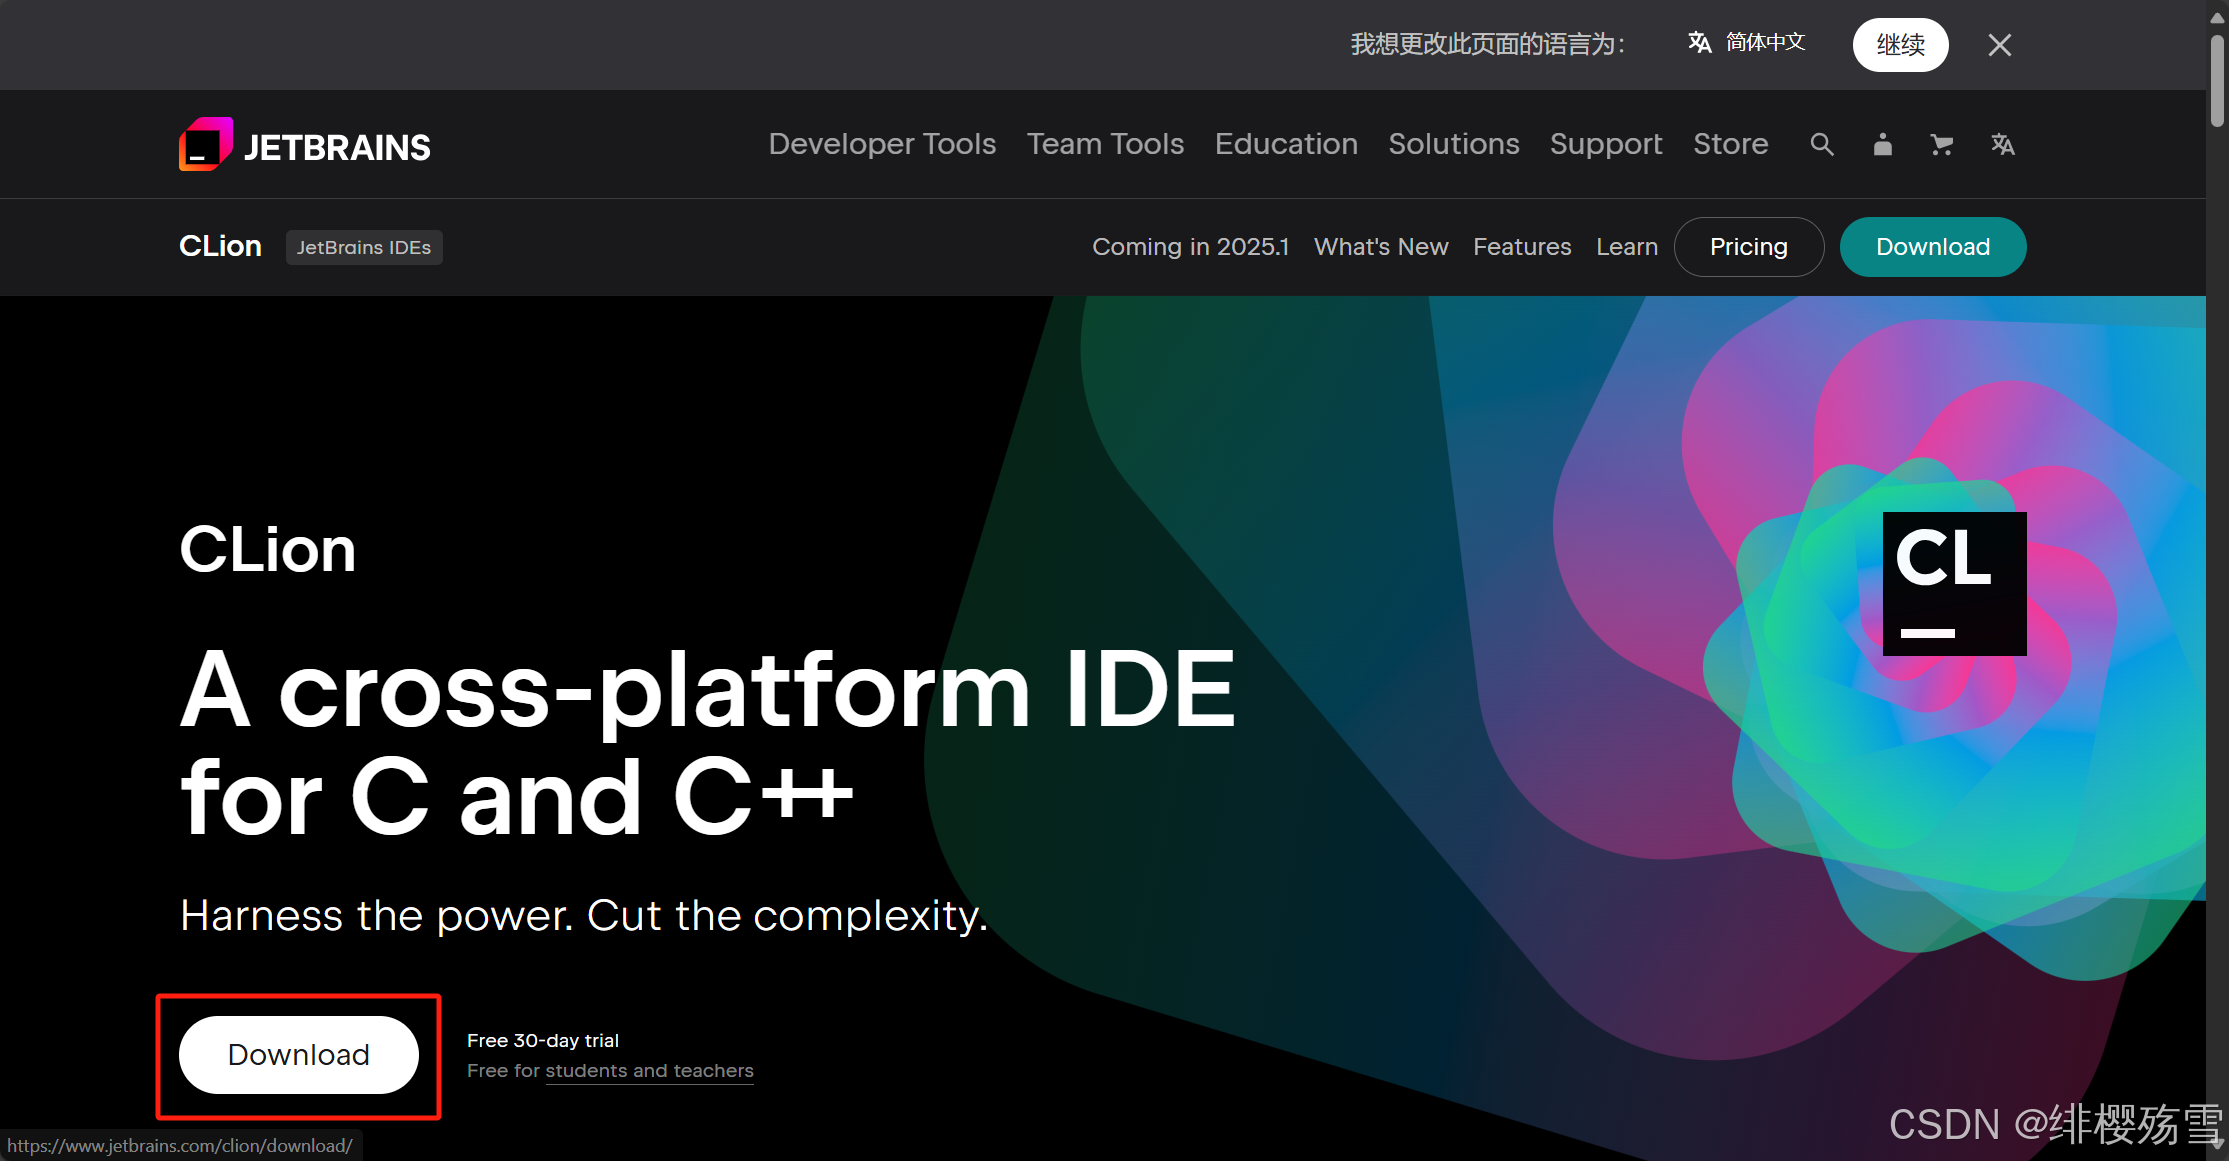Go to the Store menu item
The image size is (2229, 1161).
pos(1730,144)
